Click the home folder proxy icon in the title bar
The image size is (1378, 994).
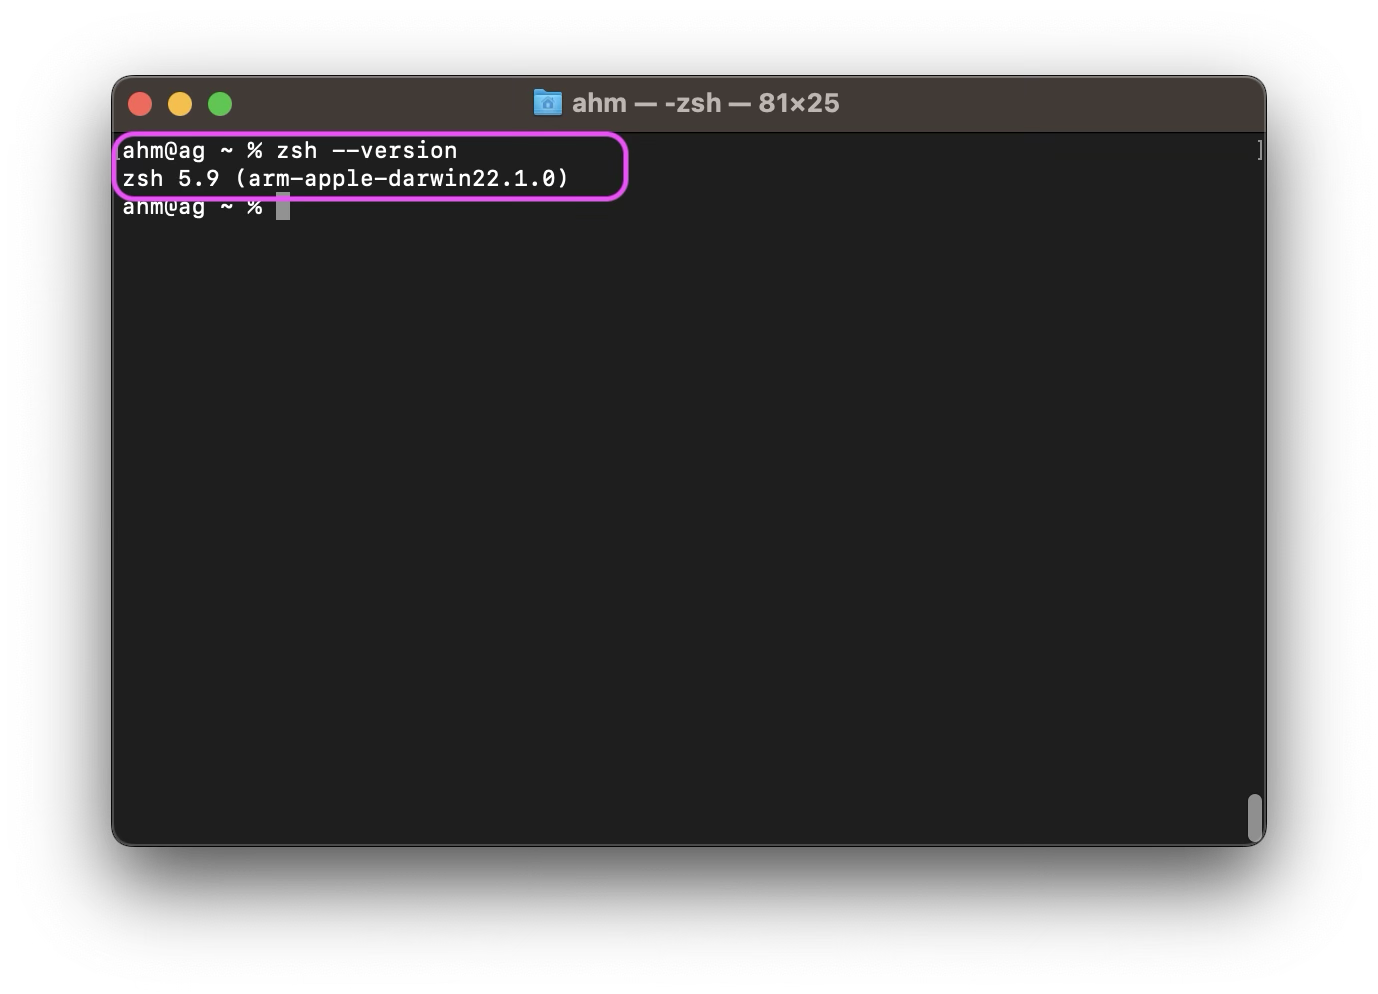point(548,102)
